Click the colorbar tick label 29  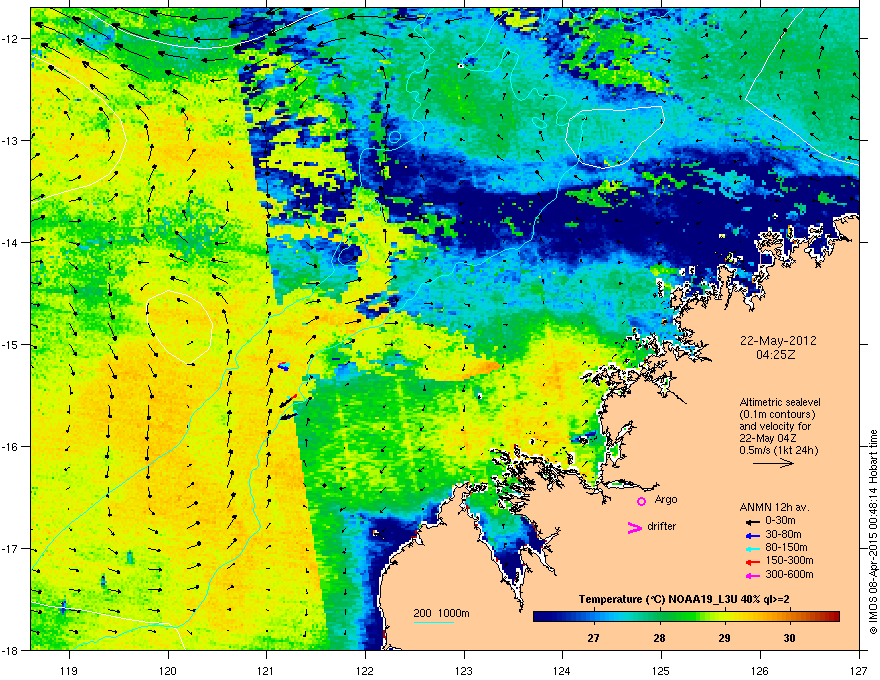(x=725, y=638)
